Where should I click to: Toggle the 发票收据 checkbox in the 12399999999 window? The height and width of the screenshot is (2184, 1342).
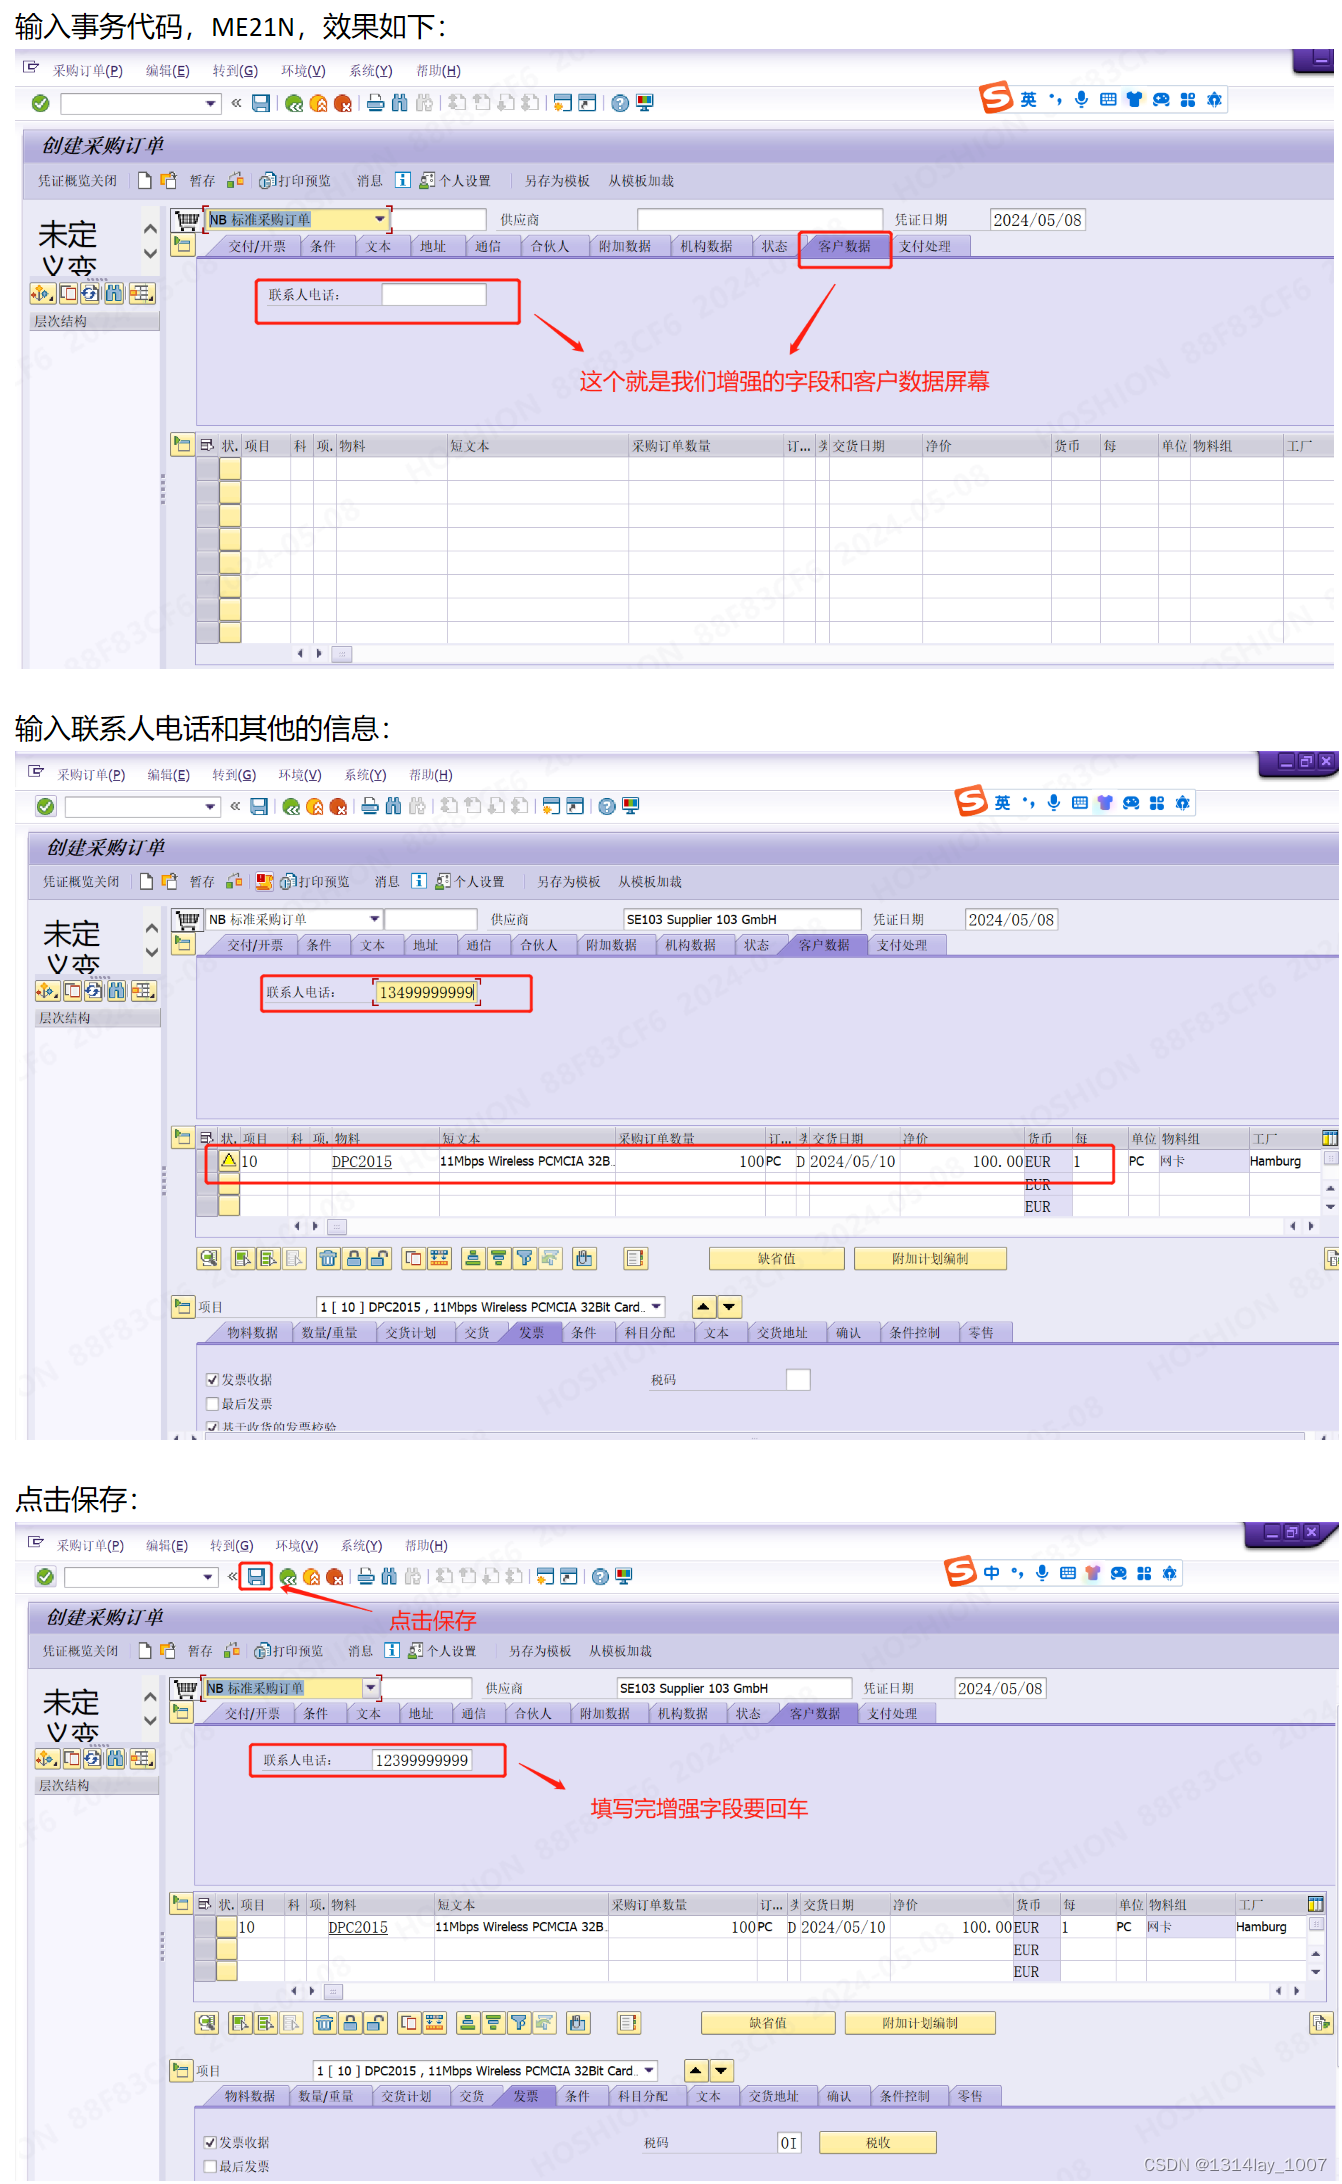[x=210, y=2143]
